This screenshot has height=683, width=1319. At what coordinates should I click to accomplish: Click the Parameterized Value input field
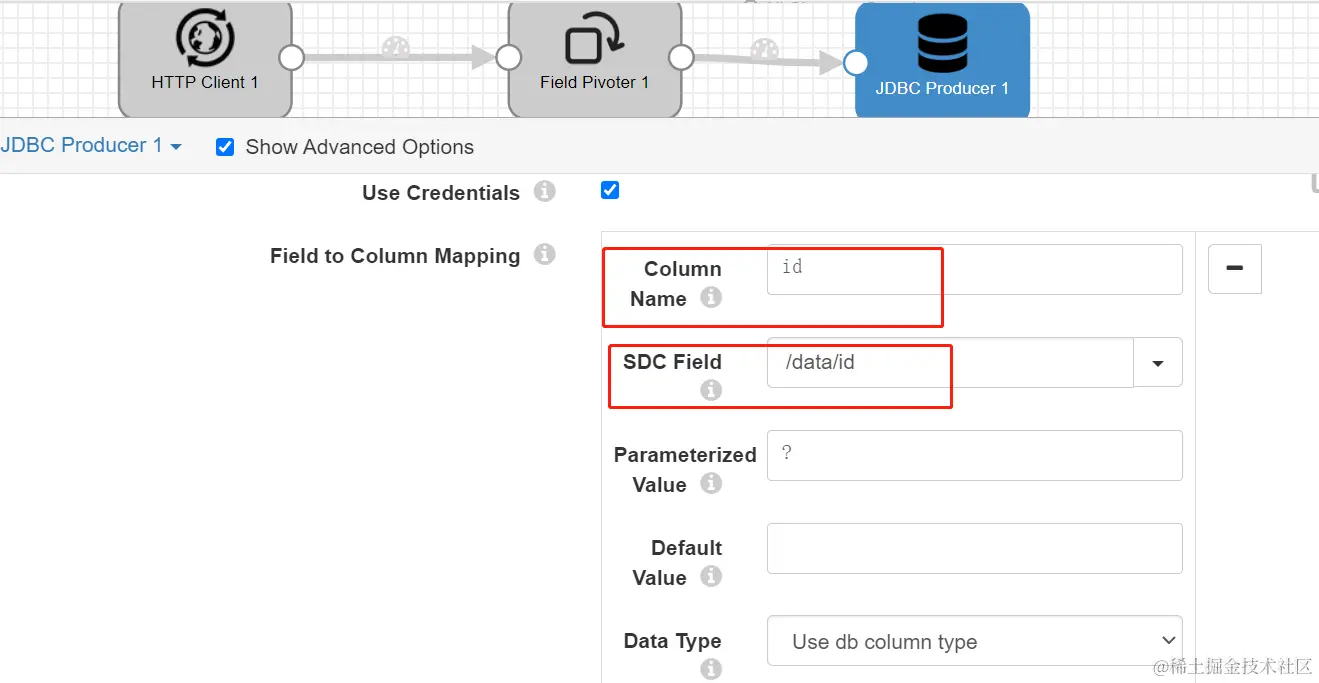point(974,455)
